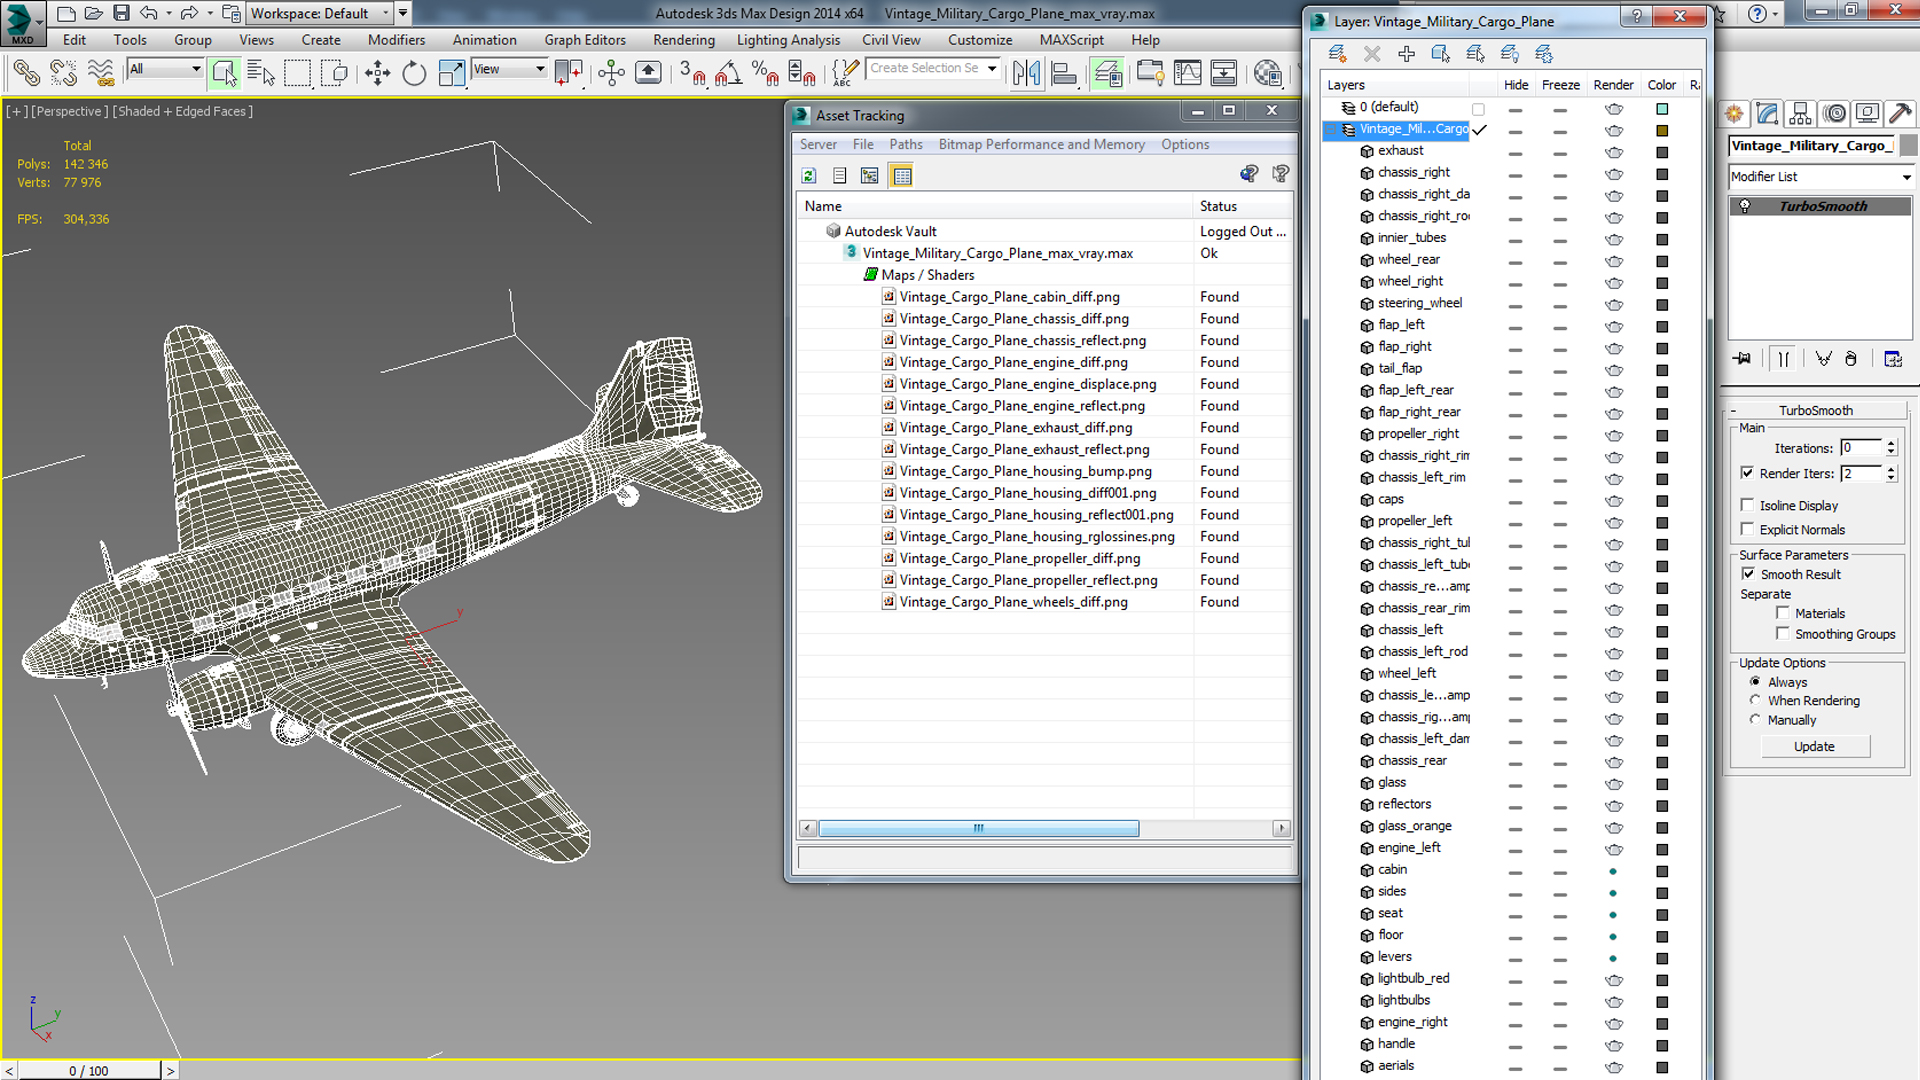Click the Align tool
Screen dimensions: 1920x1080
pyautogui.click(x=1064, y=73)
